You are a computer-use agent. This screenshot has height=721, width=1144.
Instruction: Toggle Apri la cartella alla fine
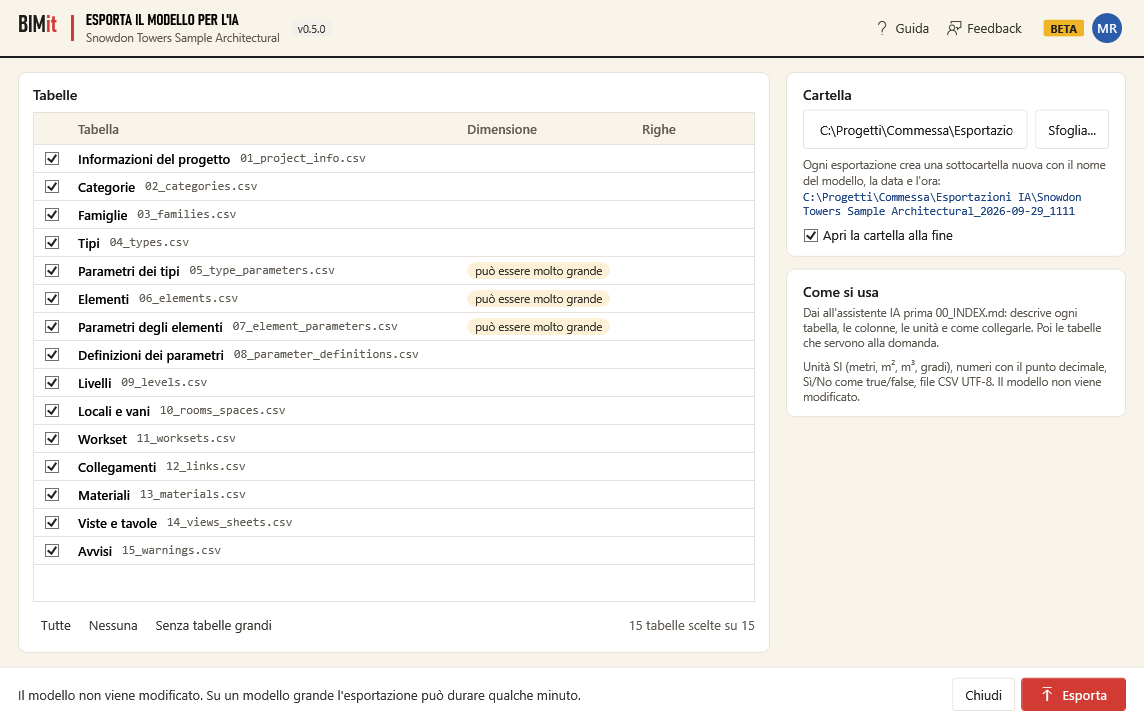pos(811,235)
